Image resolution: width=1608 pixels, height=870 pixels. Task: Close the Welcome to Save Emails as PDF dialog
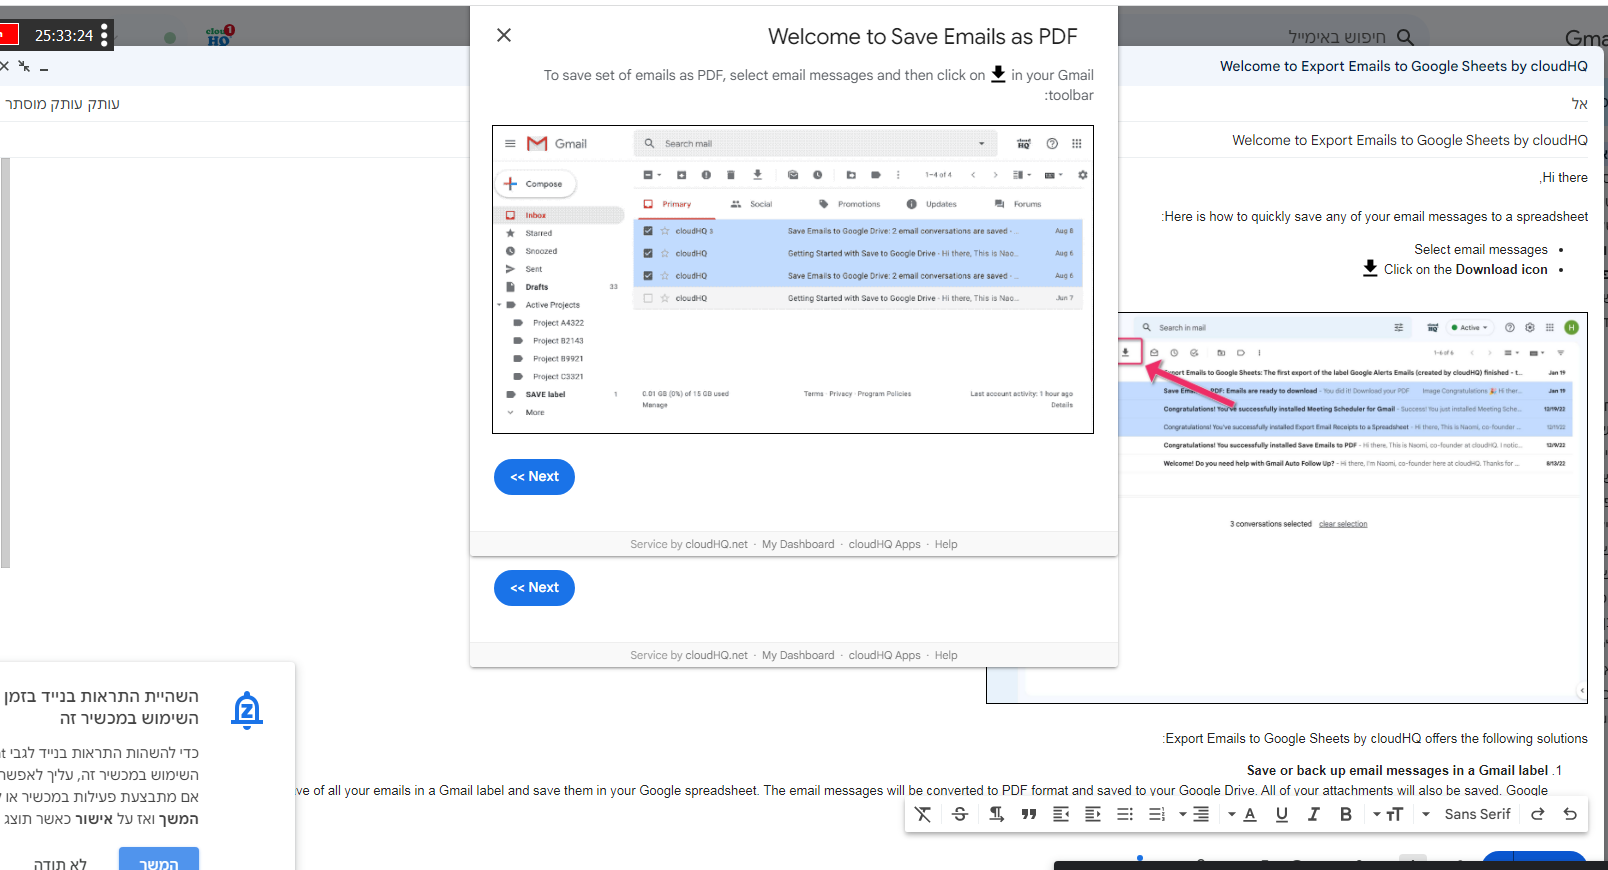(x=504, y=35)
